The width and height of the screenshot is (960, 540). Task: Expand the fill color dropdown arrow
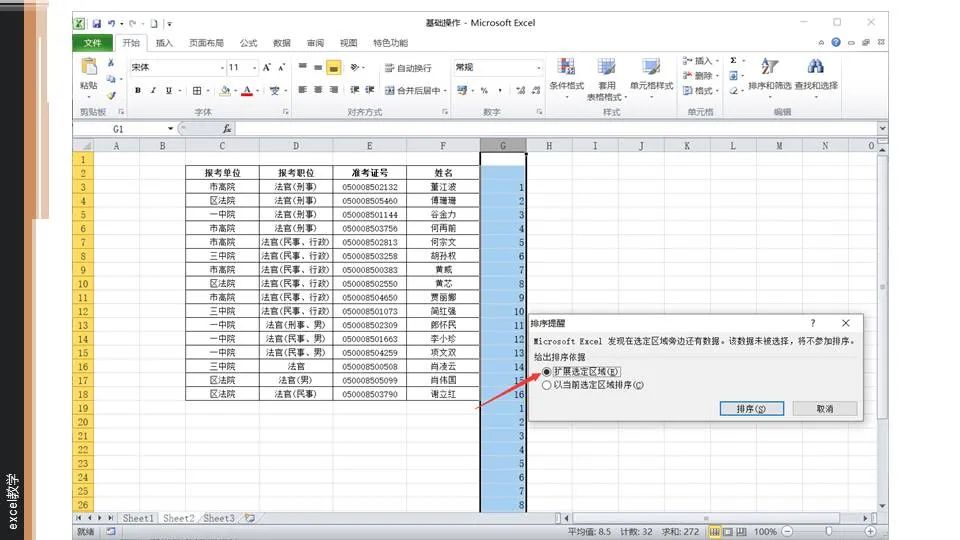click(236, 91)
